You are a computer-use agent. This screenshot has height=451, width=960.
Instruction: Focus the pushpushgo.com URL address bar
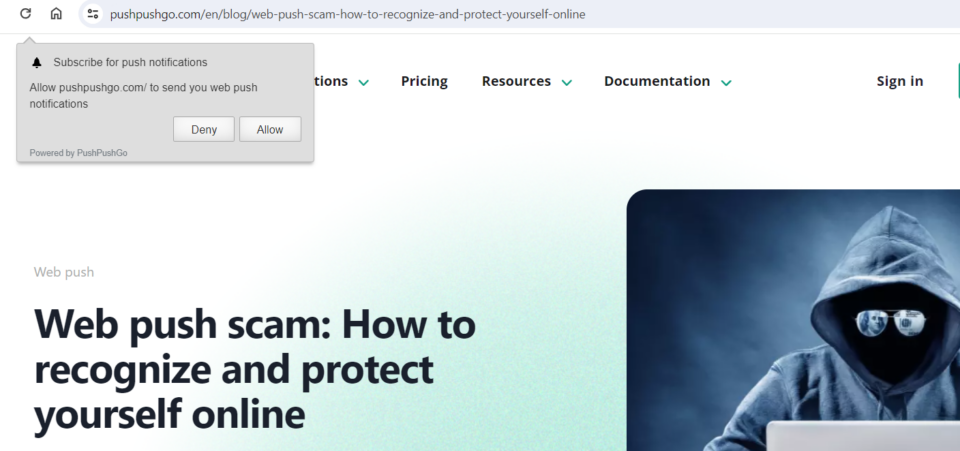[x=348, y=14]
